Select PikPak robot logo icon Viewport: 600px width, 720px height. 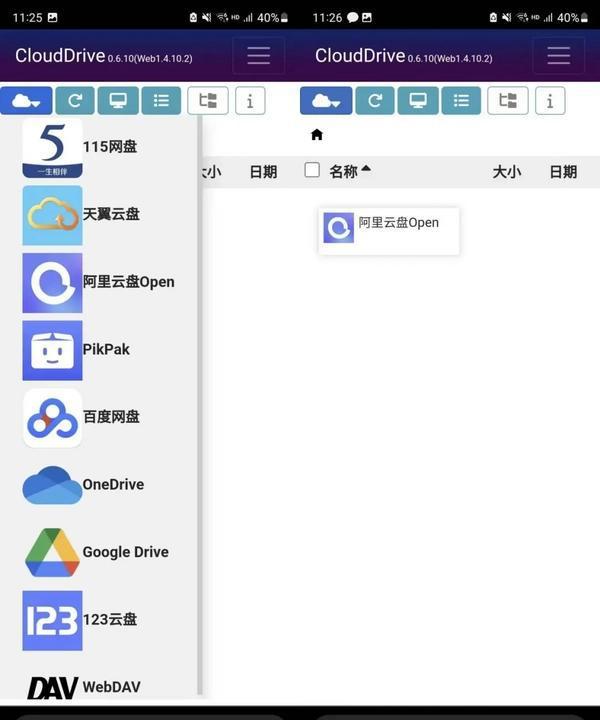pos(52,350)
